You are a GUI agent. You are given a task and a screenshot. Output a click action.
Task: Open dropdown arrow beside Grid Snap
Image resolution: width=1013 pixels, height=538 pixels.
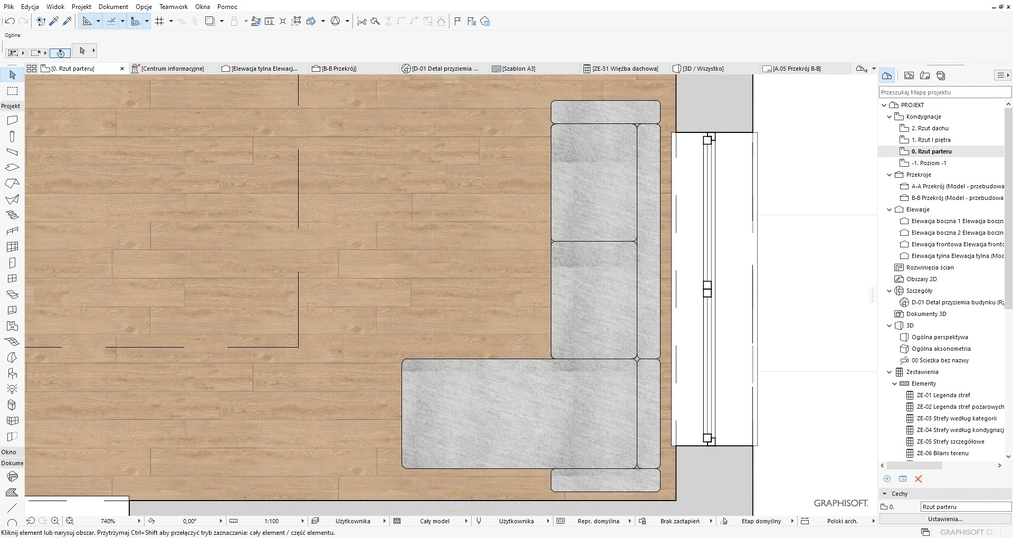tap(171, 21)
